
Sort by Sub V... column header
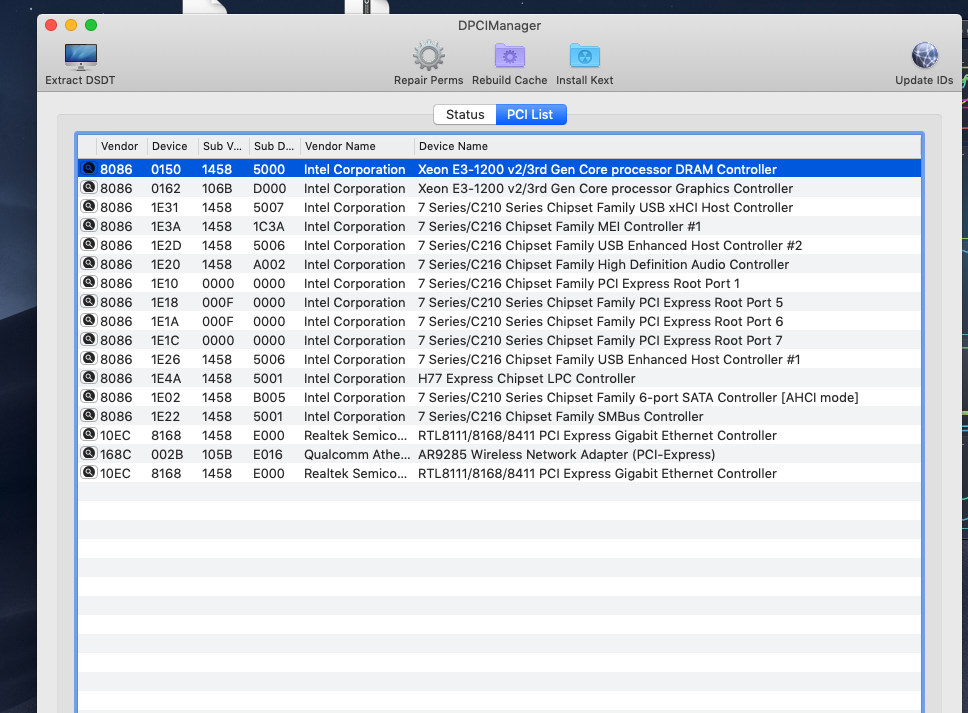(x=222, y=146)
